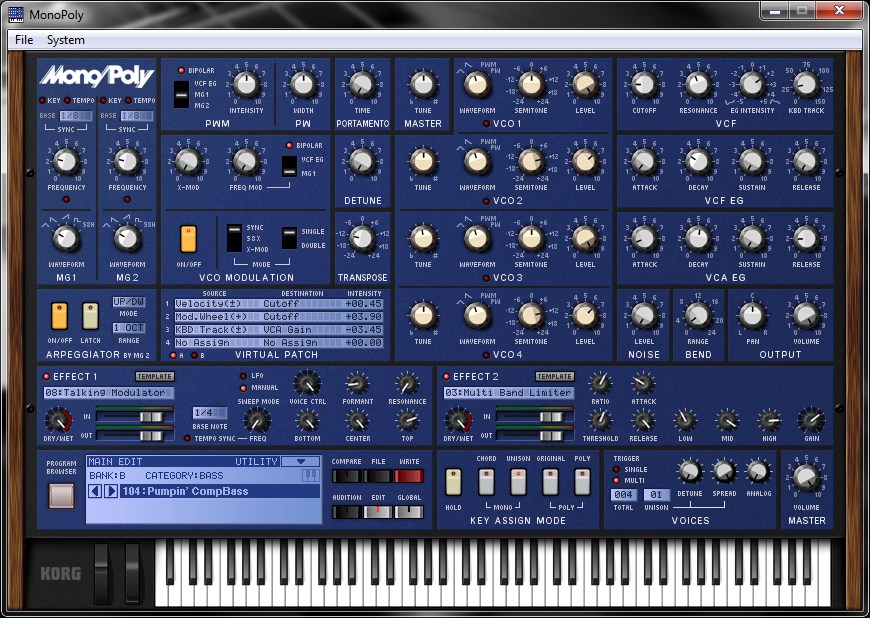Click the VCA EG Release knob

point(806,239)
